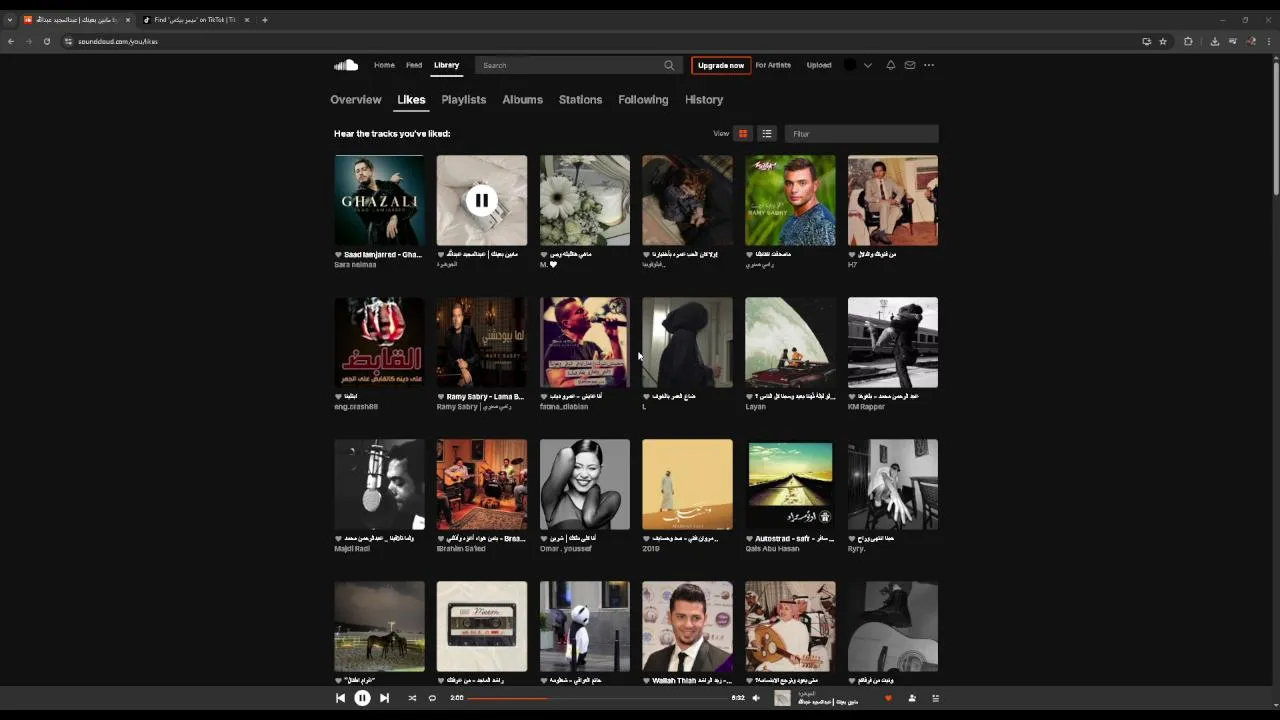
Task: Switch to the Stations tab
Action: coord(580,100)
